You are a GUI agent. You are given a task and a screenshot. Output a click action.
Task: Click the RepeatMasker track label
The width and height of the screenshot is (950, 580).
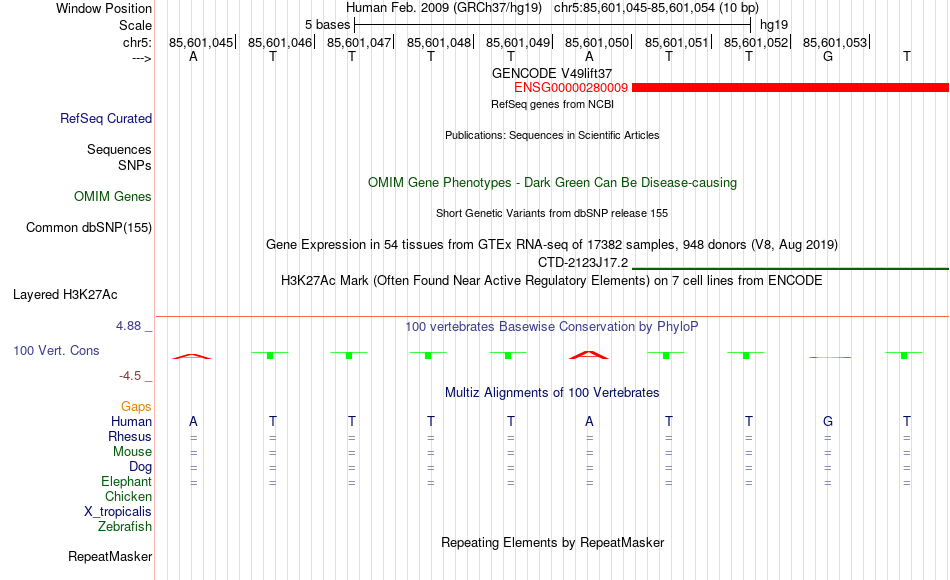(110, 556)
